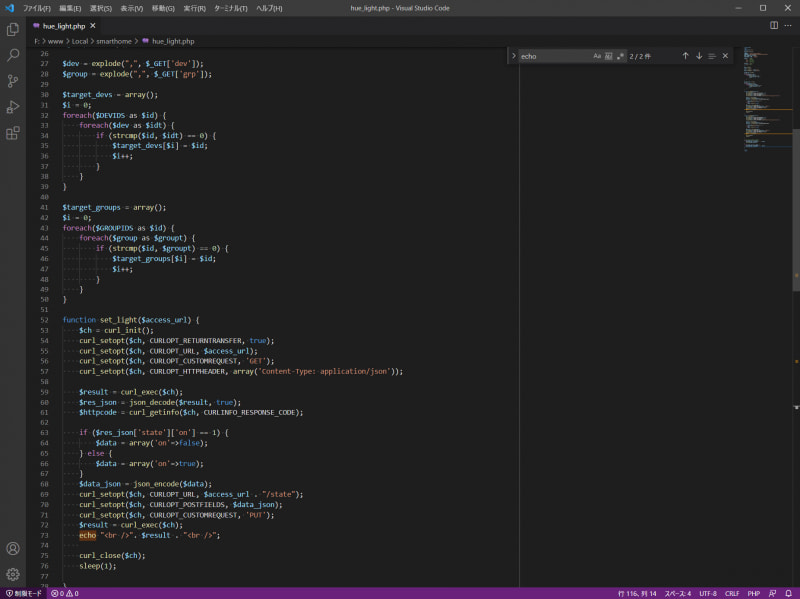Open the Explorer view in the activity bar
The width and height of the screenshot is (800, 599).
click(13, 30)
